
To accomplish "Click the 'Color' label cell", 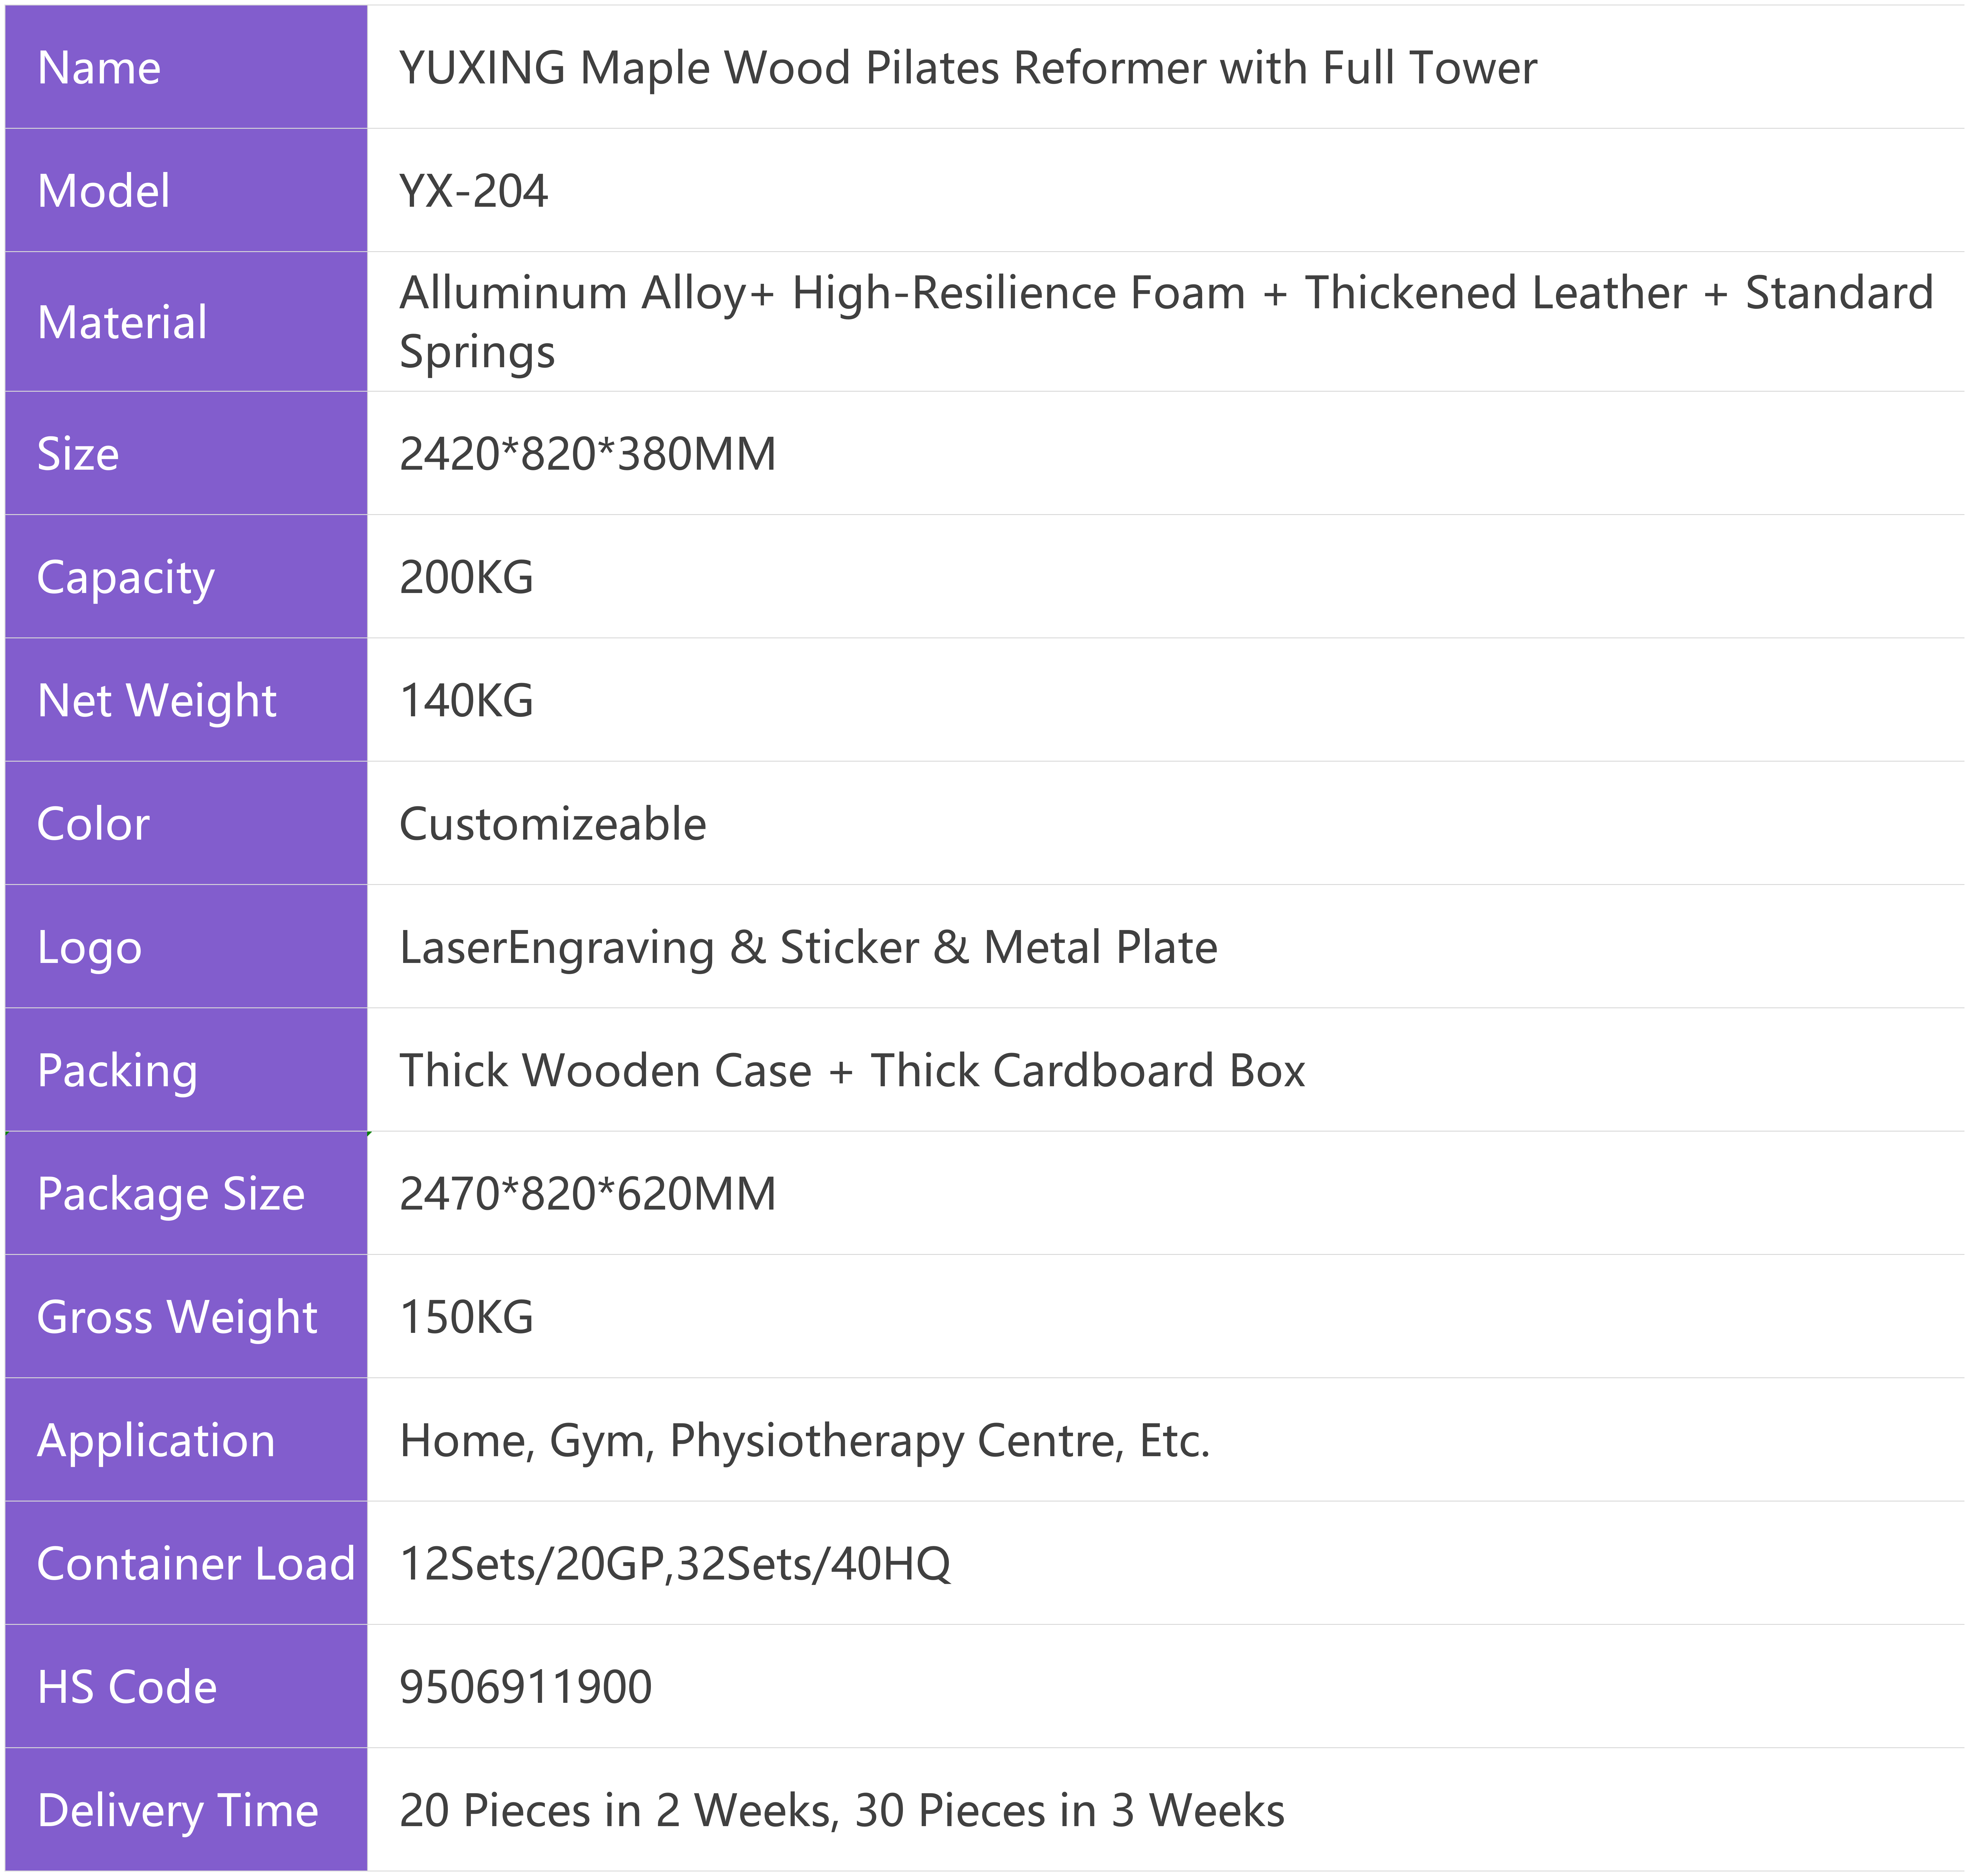I will point(186,823).
